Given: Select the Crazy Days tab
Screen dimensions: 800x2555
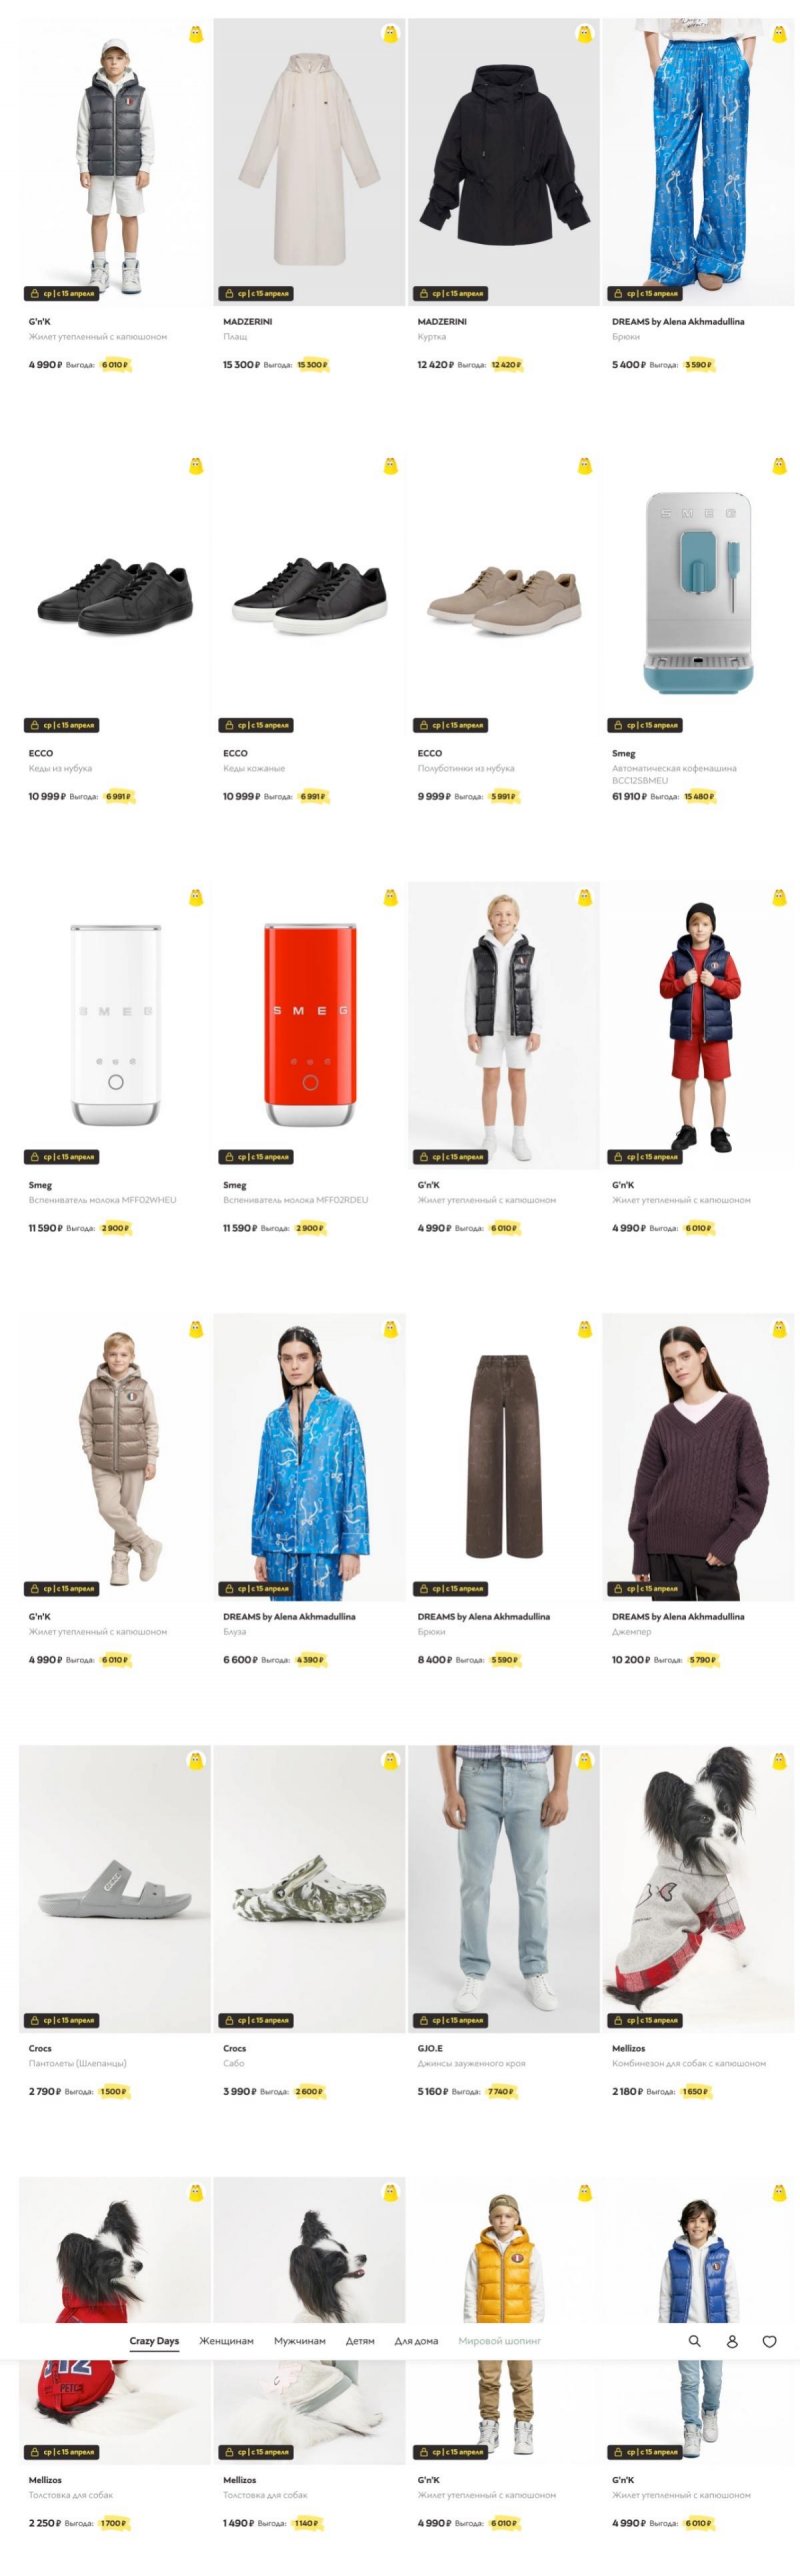Looking at the screenshot, I should coord(154,2340).
